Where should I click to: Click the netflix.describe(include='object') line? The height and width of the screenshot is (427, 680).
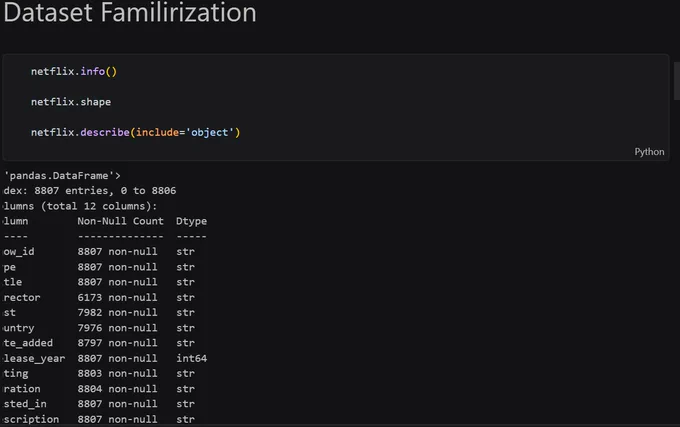click(x=135, y=132)
